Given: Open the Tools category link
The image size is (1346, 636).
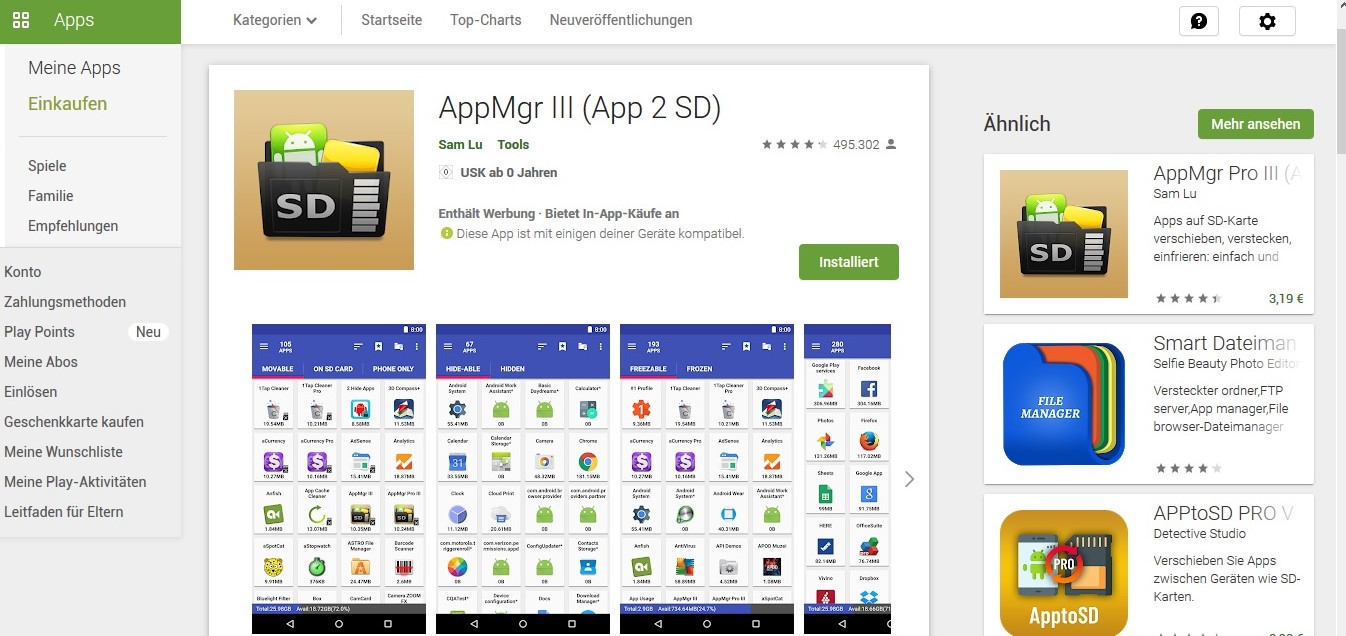Looking at the screenshot, I should [x=513, y=145].
